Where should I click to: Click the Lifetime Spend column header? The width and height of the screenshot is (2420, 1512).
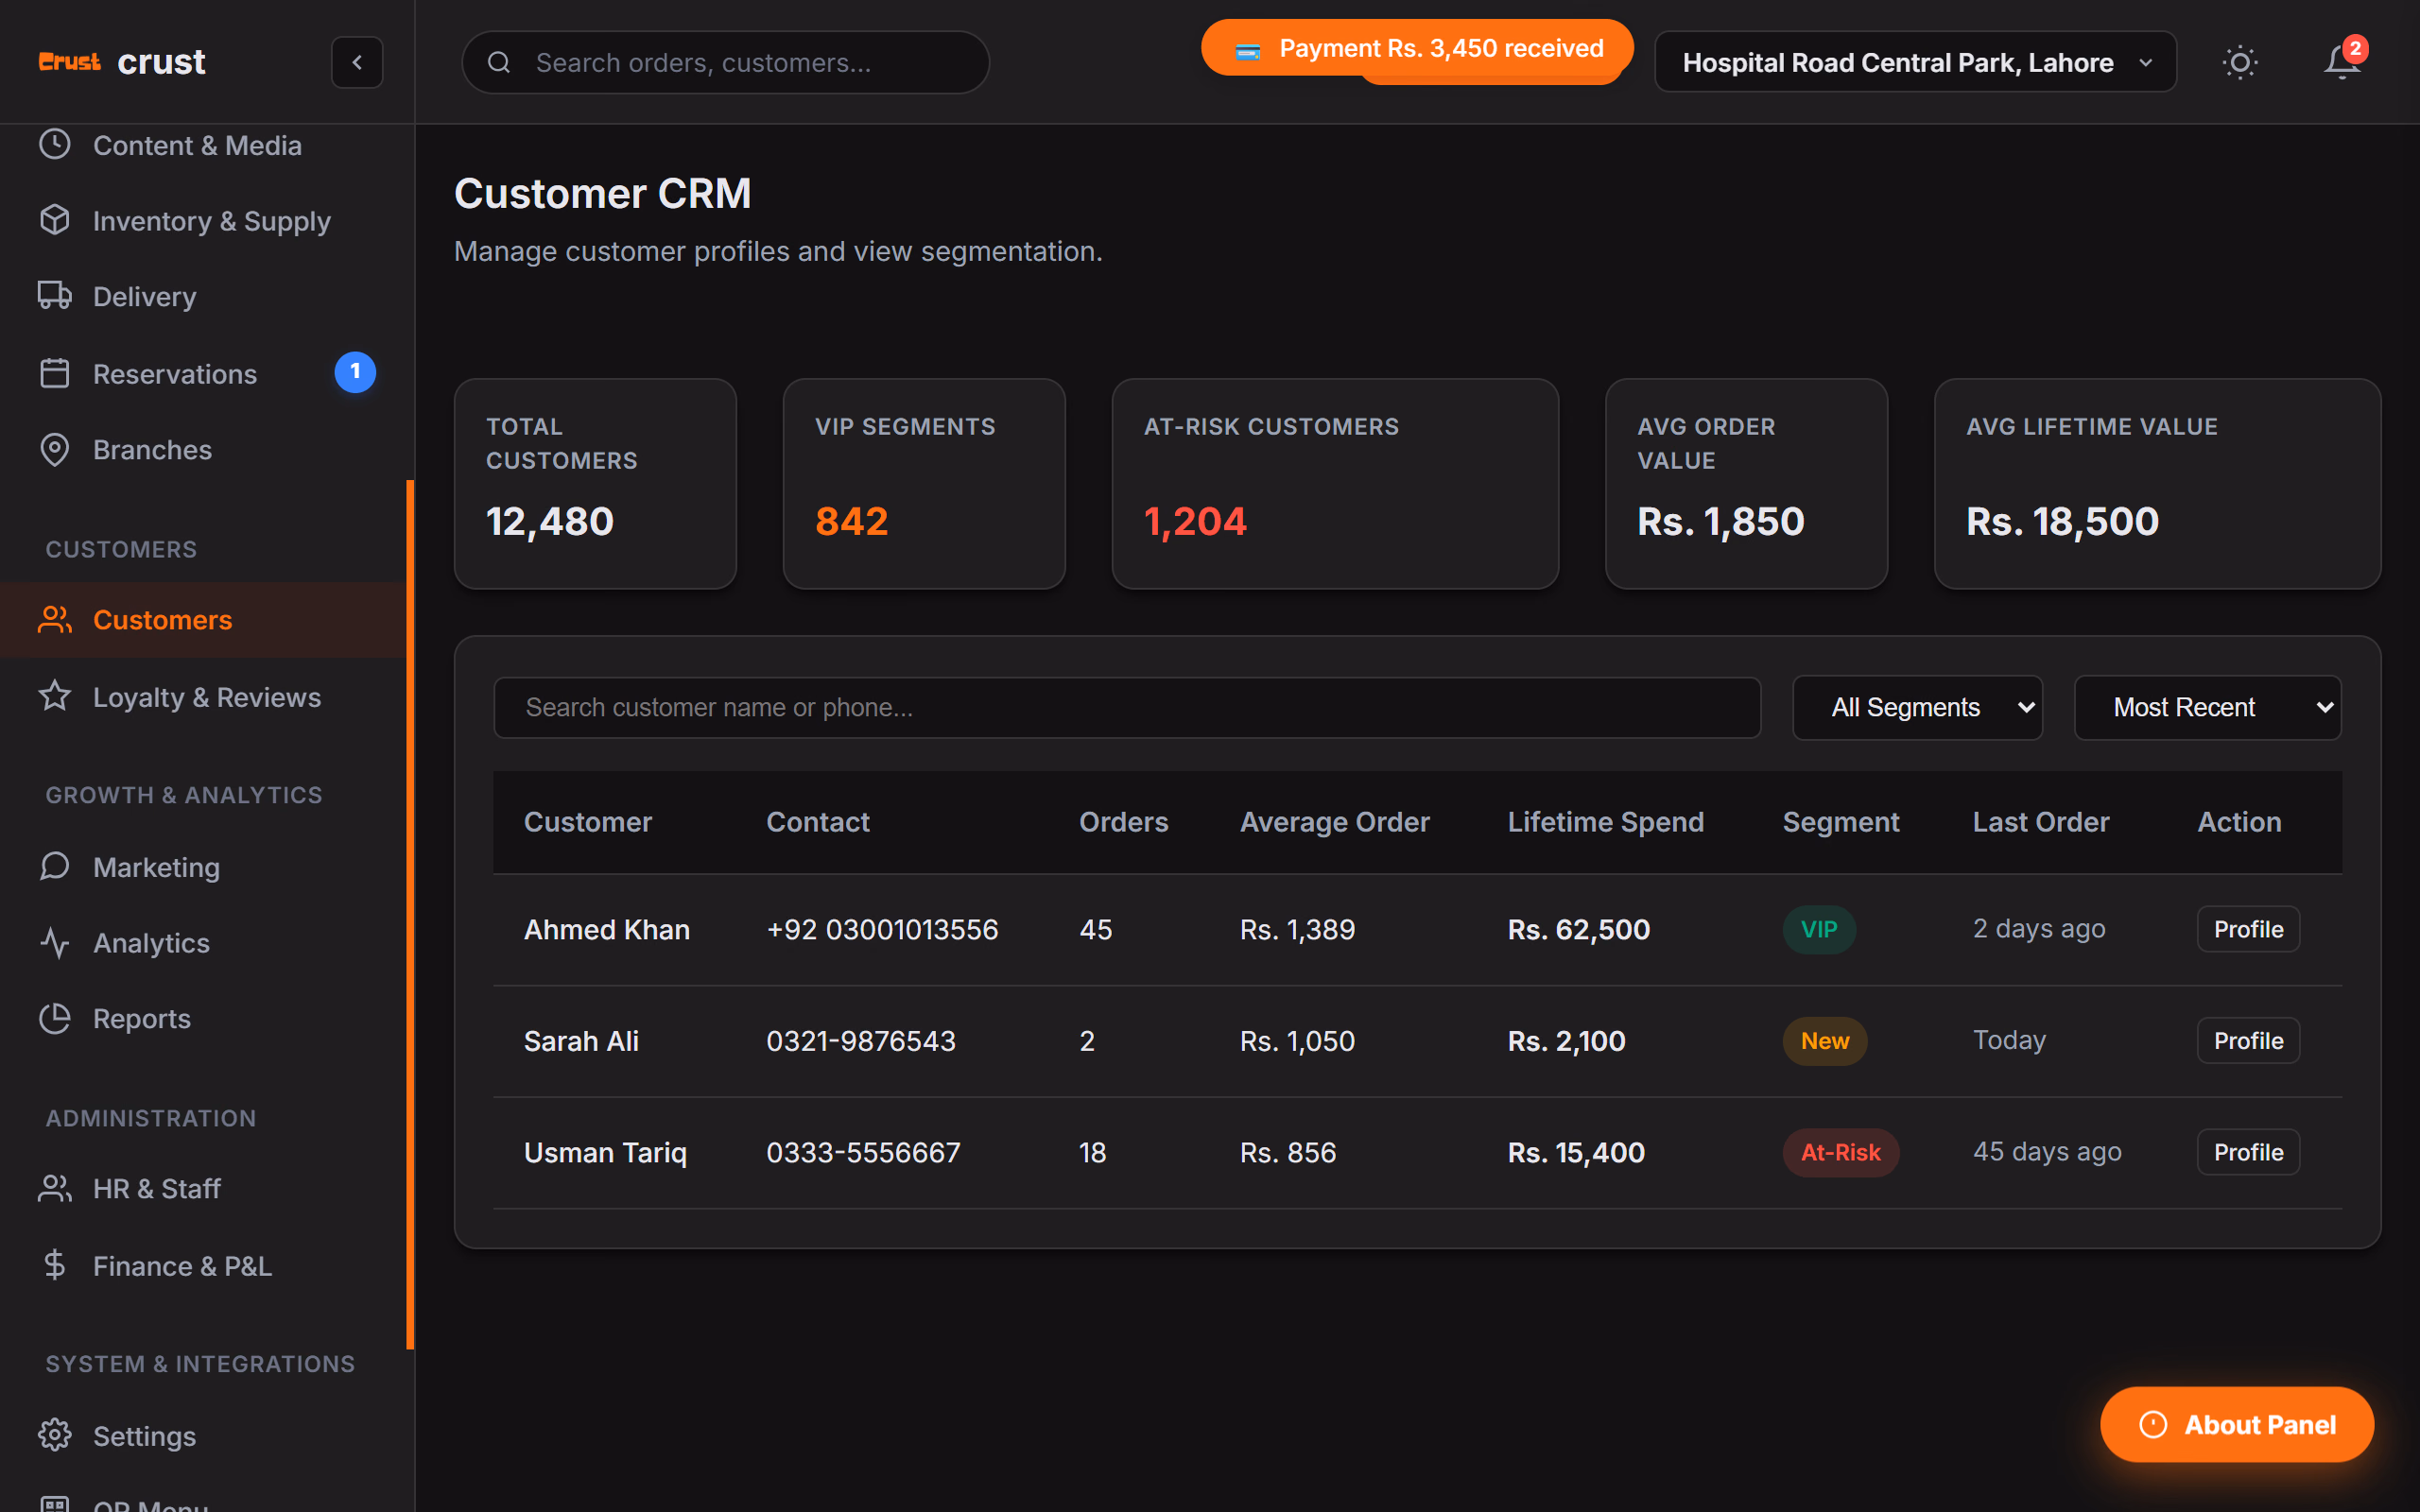(x=1605, y=822)
